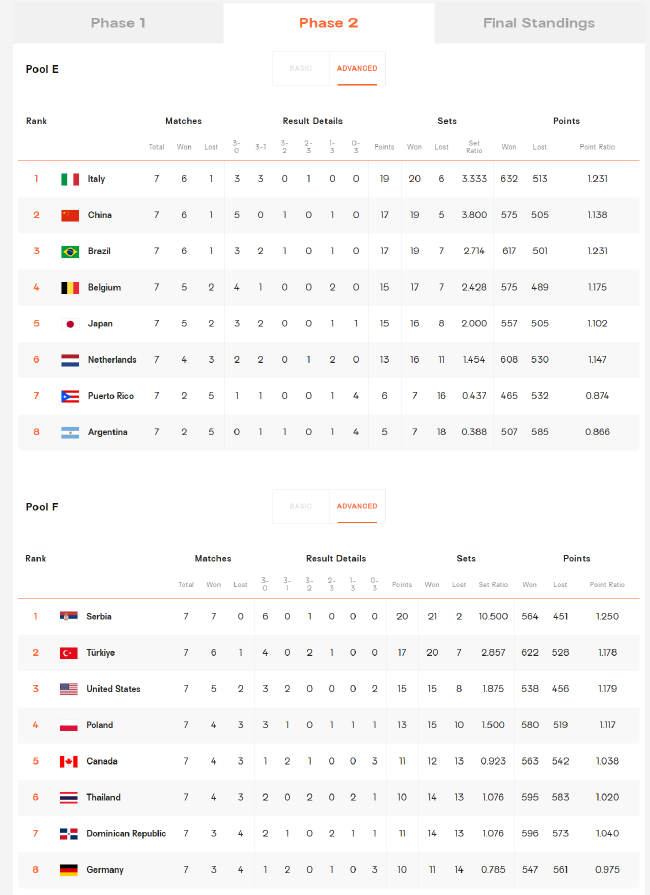
Task: Click the Belgium flag icon
Action: 70,288
